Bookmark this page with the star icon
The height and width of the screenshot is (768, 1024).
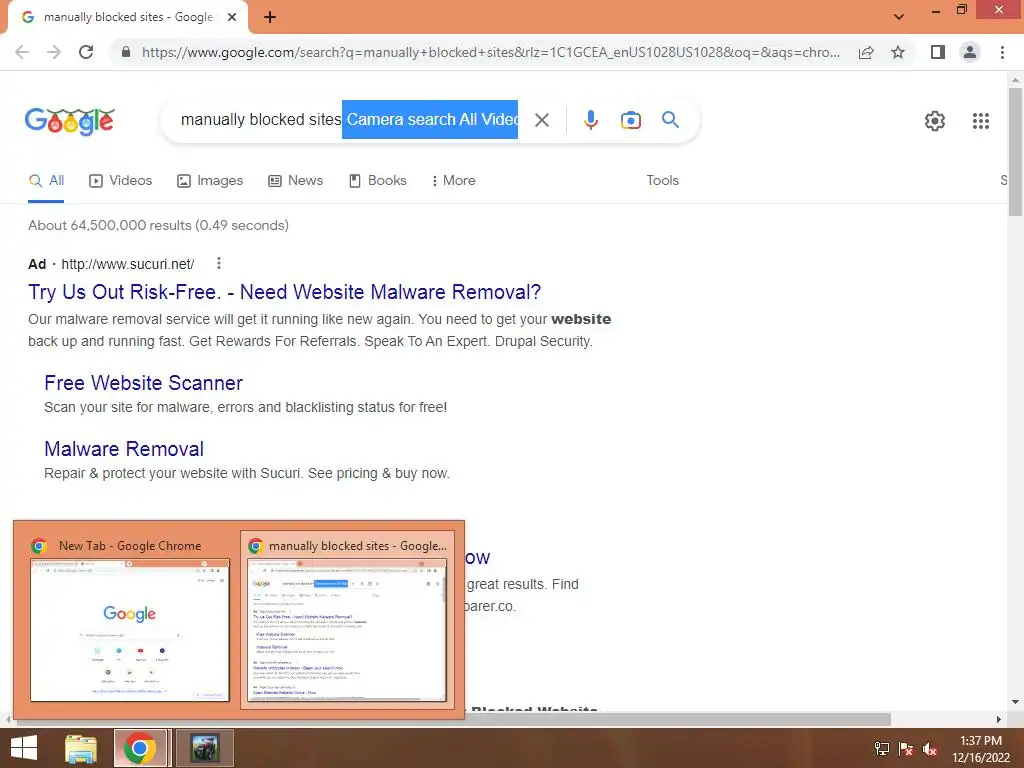tap(898, 52)
